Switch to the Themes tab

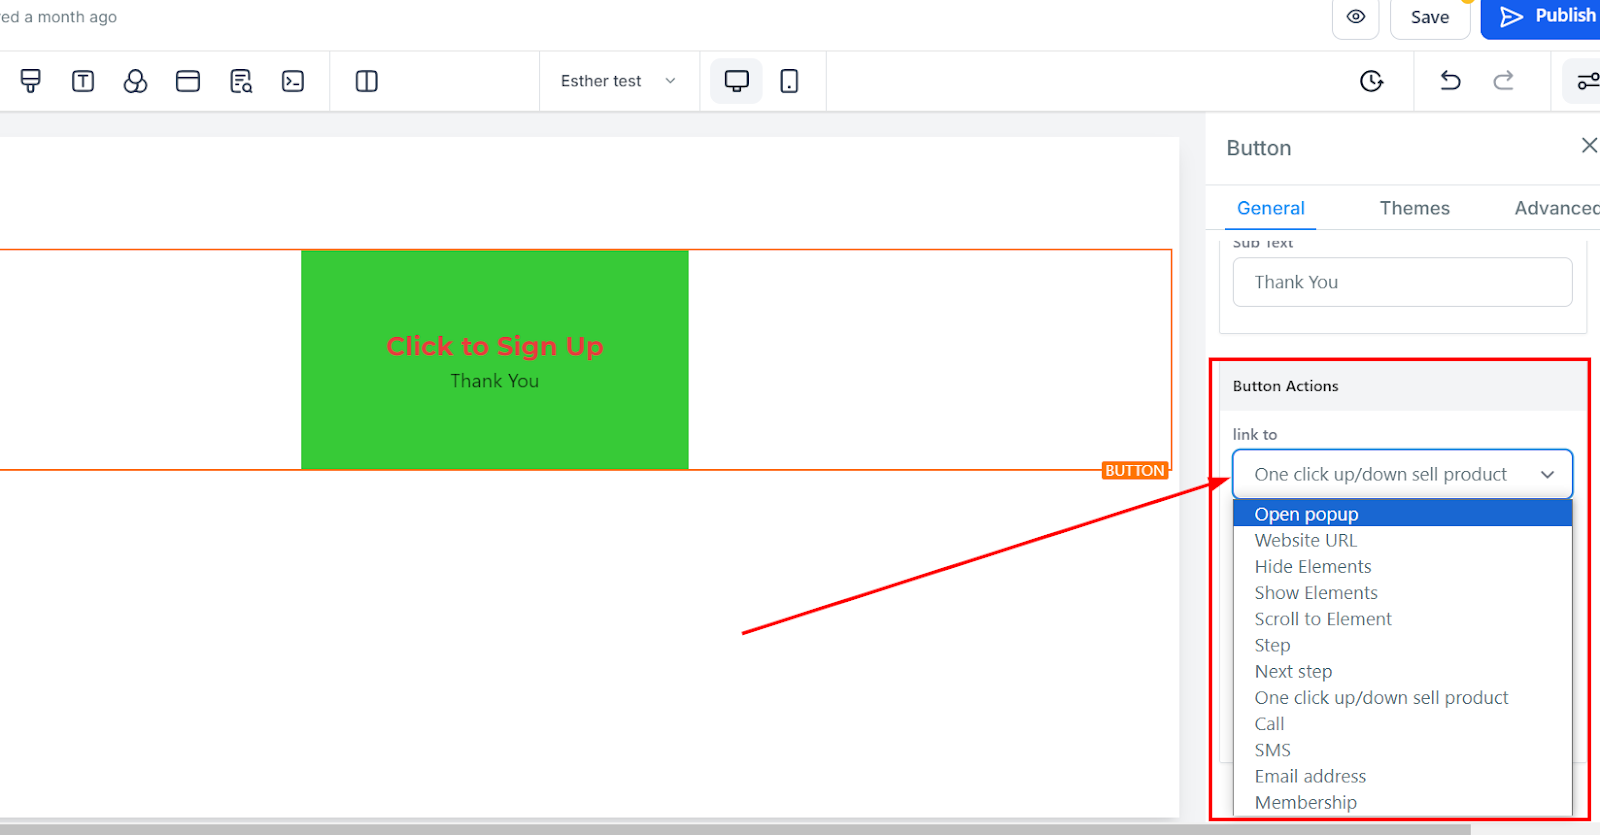pyautogui.click(x=1414, y=208)
